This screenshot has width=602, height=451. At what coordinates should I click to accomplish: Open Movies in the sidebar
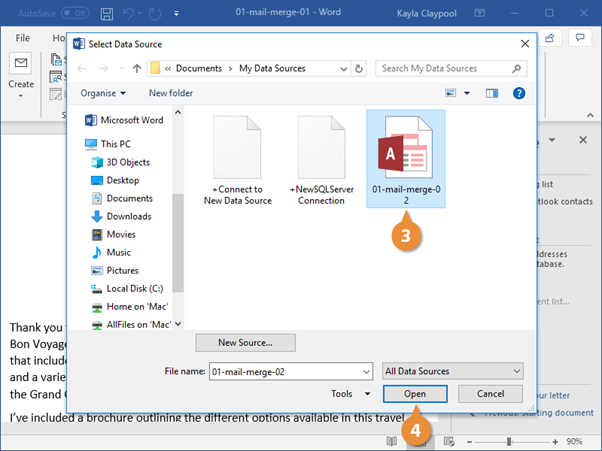click(x=114, y=235)
